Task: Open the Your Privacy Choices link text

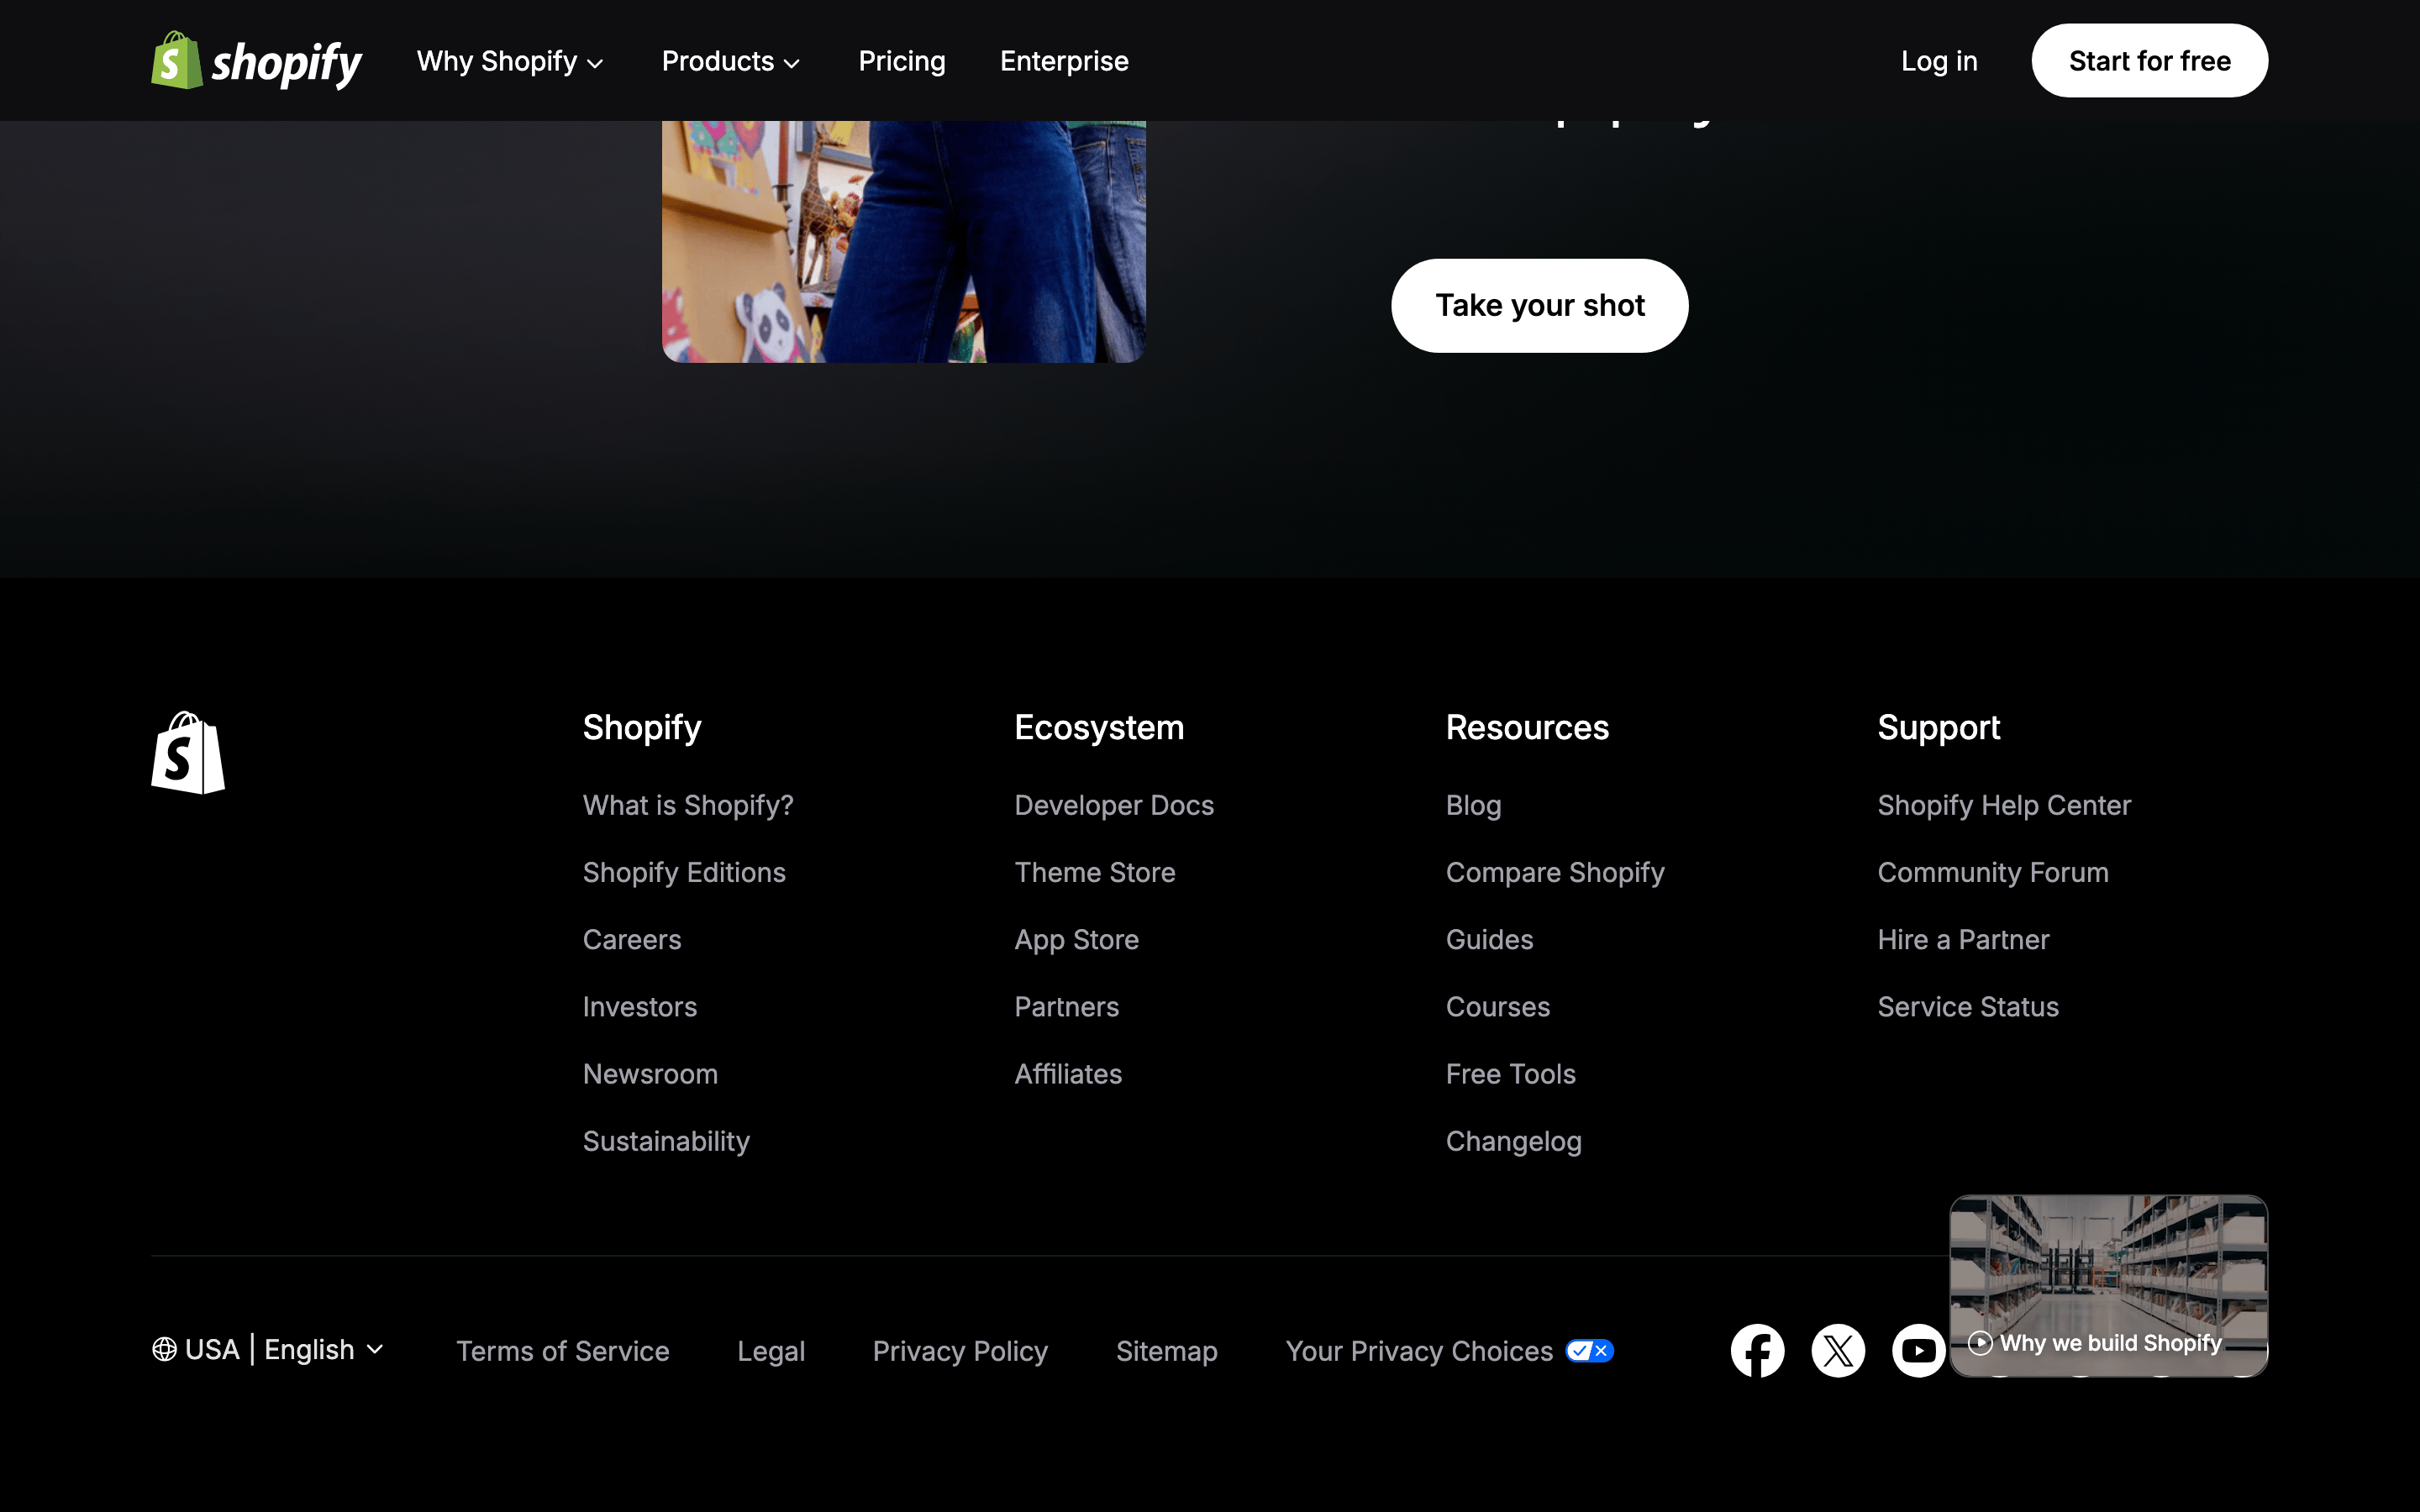Action: click(x=1419, y=1352)
